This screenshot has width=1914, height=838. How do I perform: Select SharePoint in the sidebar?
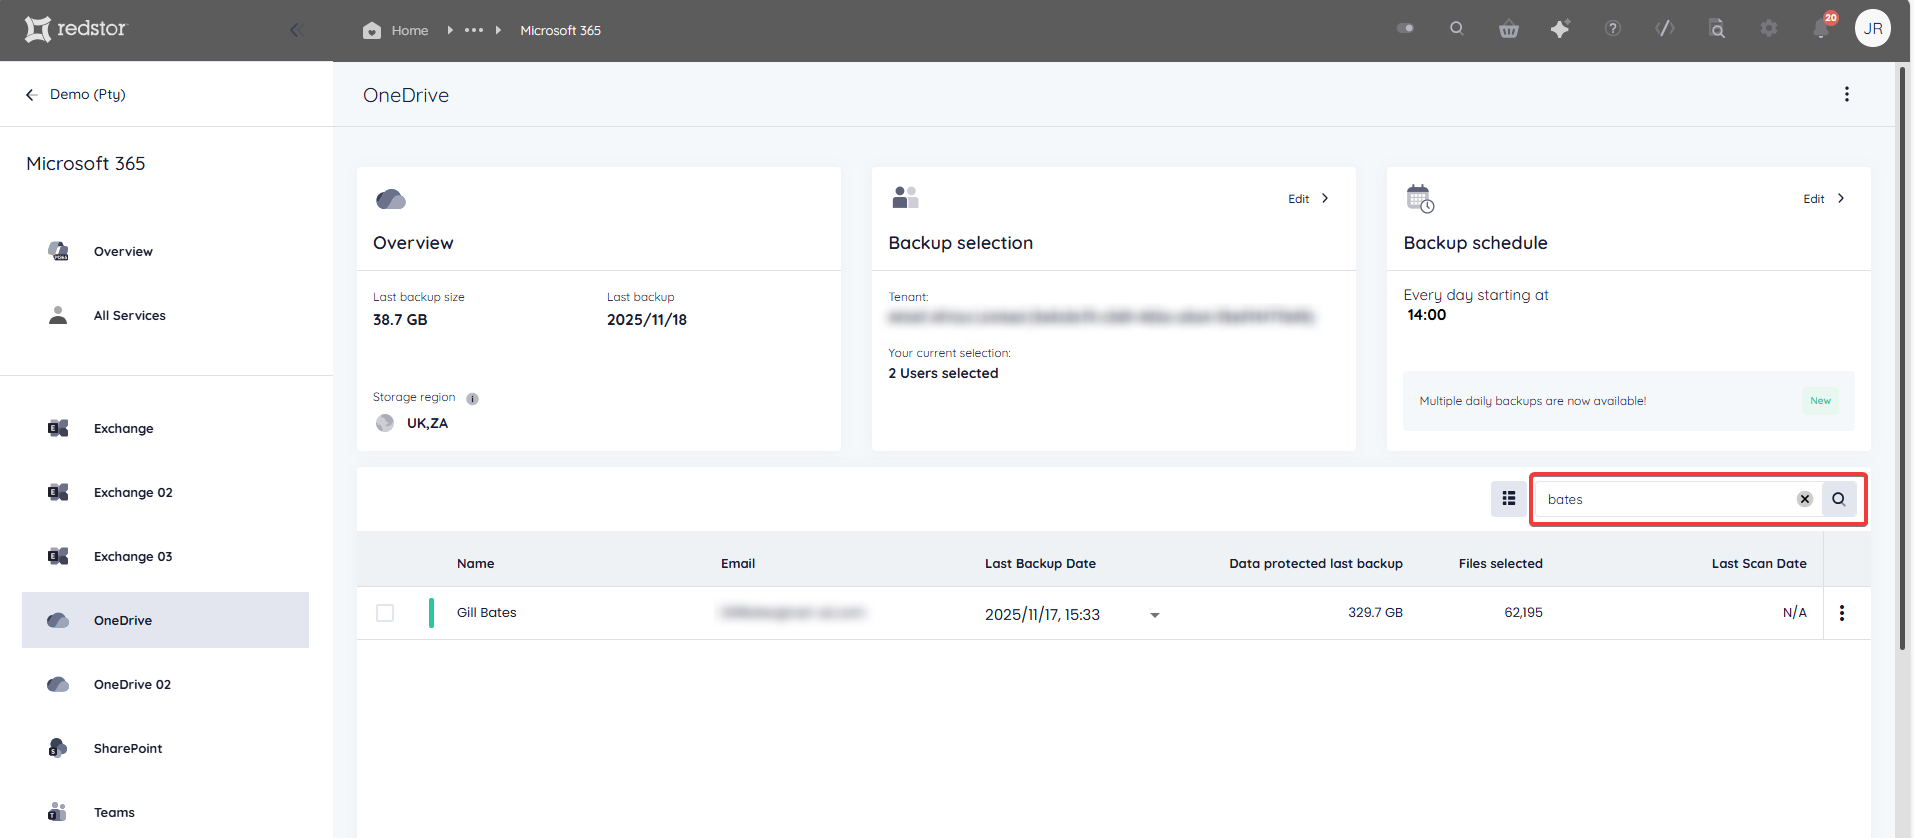165,748
